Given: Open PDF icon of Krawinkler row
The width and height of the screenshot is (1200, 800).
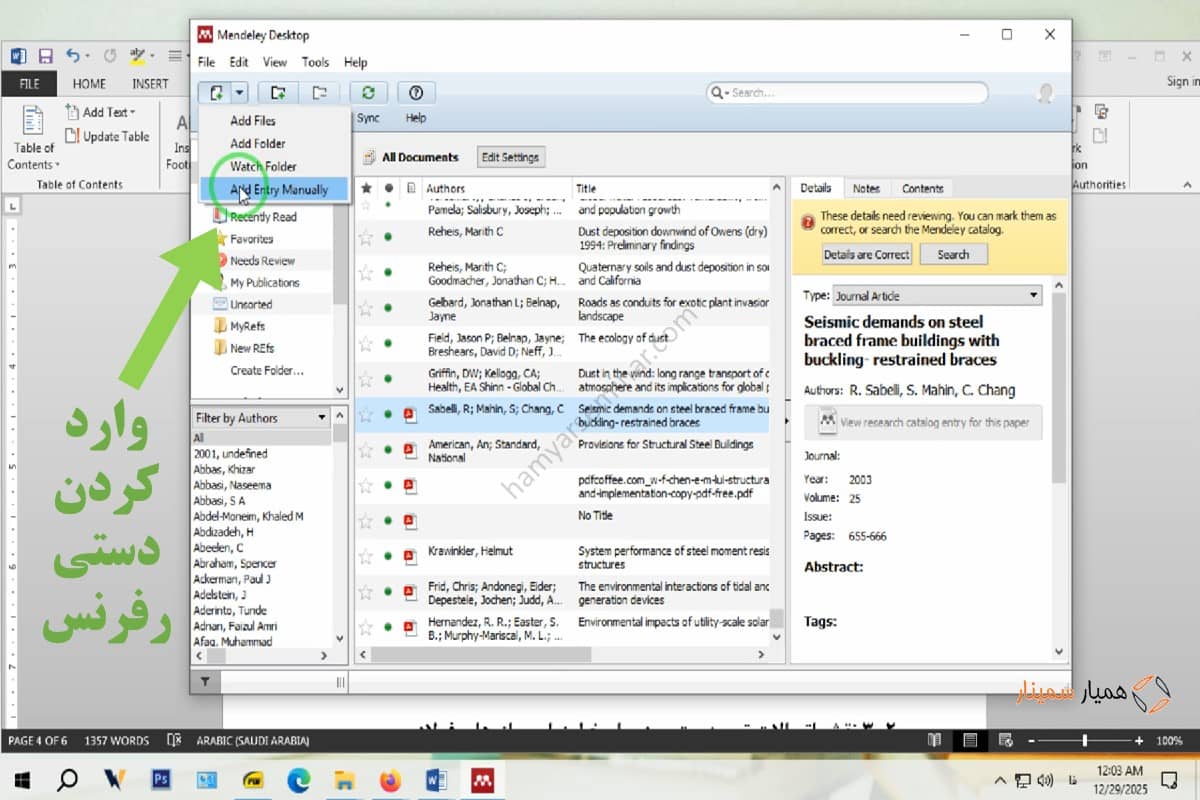Looking at the screenshot, I should pos(410,557).
